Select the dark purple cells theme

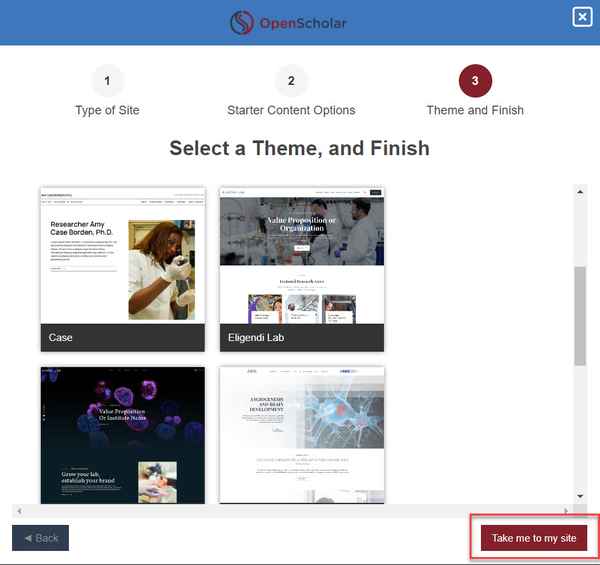point(122,435)
